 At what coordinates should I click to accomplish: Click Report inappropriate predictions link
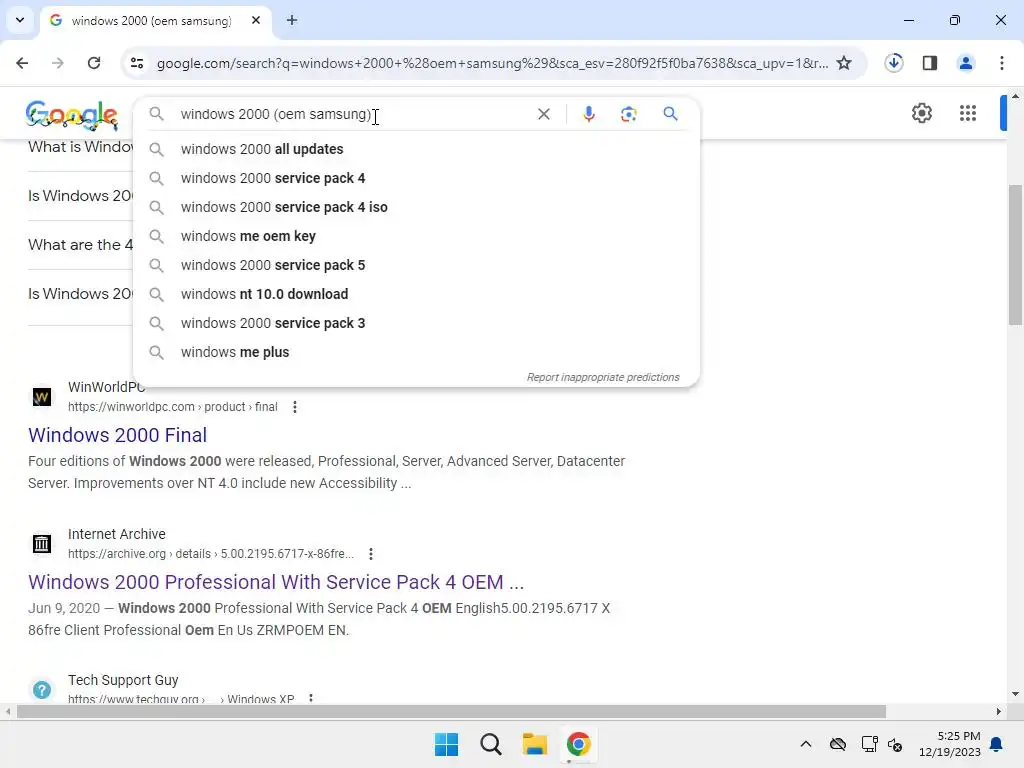click(x=603, y=377)
